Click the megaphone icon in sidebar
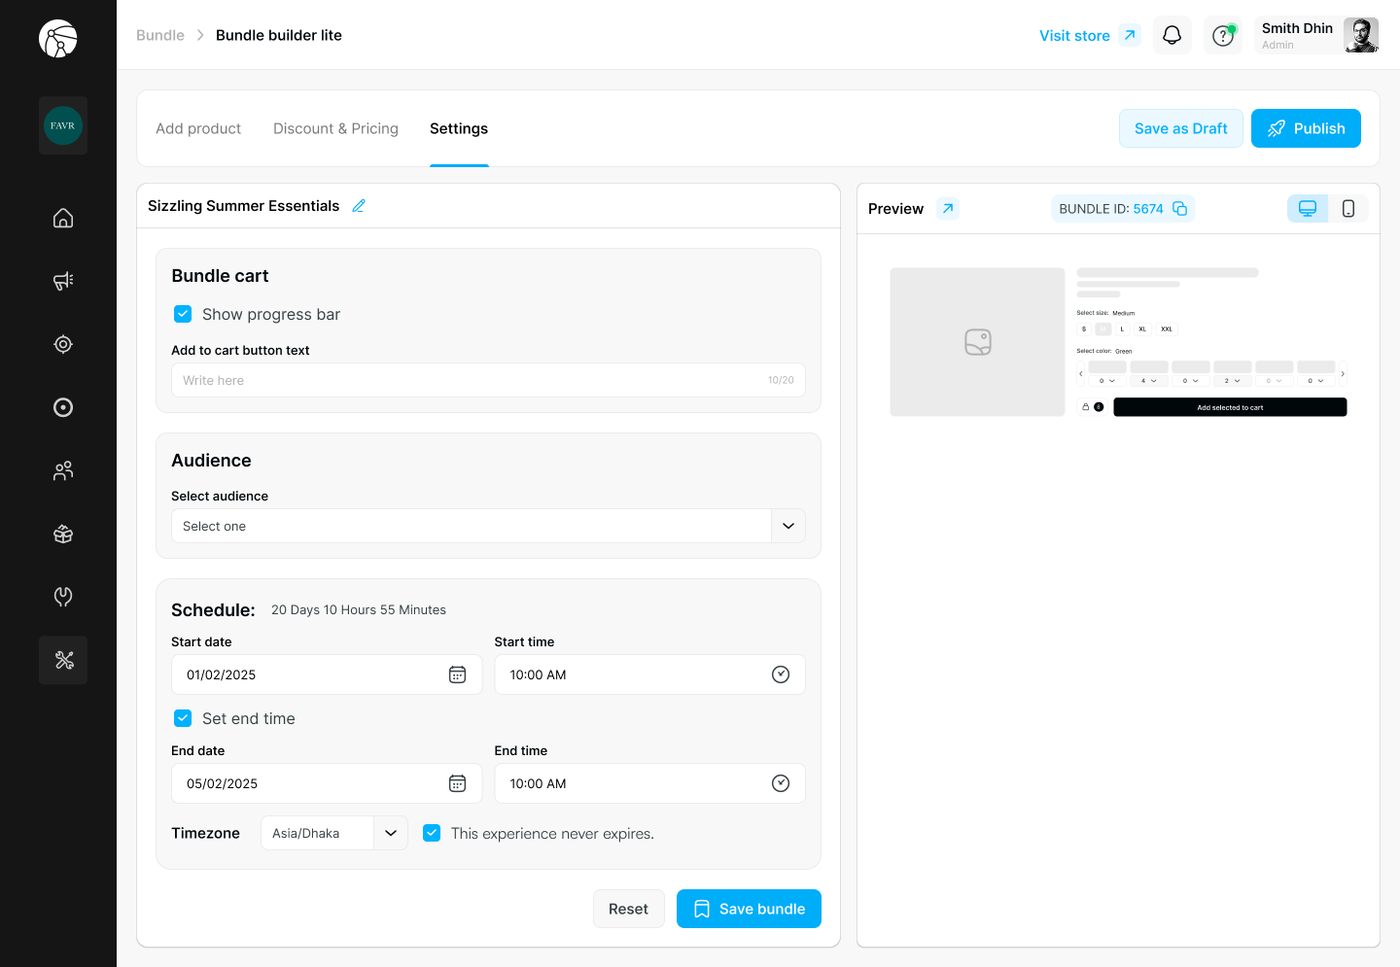Screen dimensions: 1400x967 [x=63, y=281]
